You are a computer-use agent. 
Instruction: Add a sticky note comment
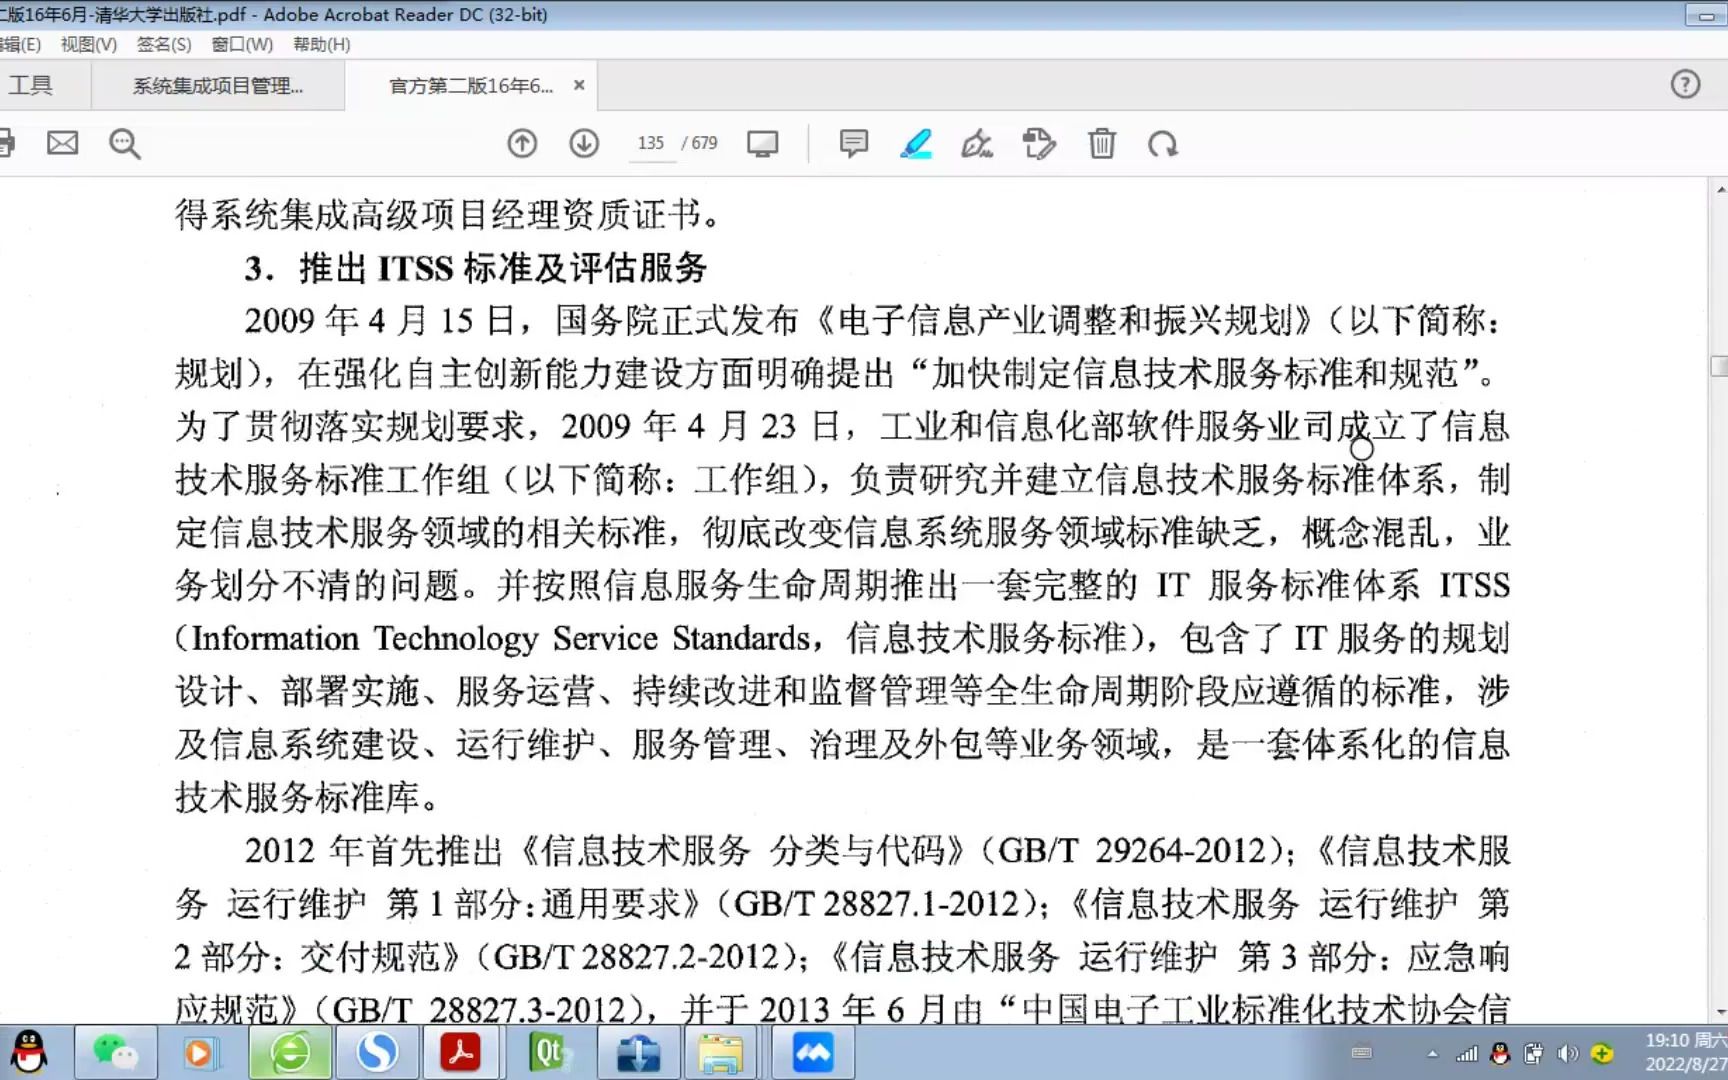click(853, 143)
